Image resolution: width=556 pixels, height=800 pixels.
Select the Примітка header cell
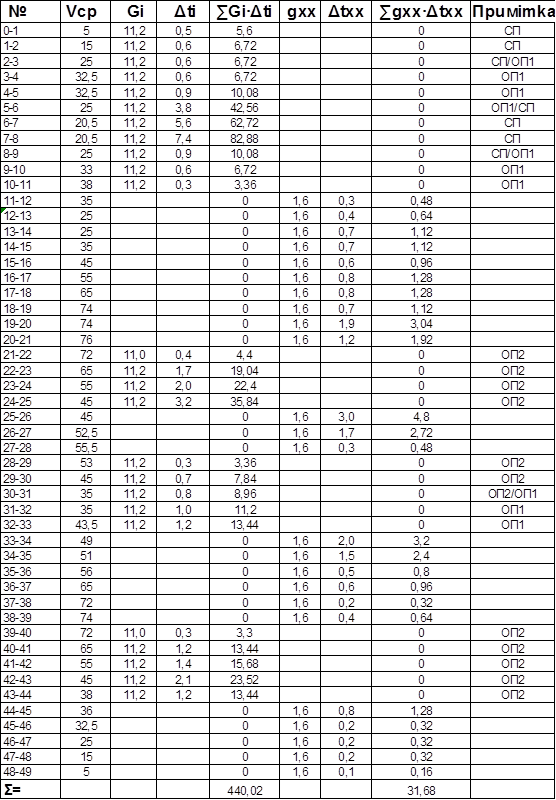[513, 13]
